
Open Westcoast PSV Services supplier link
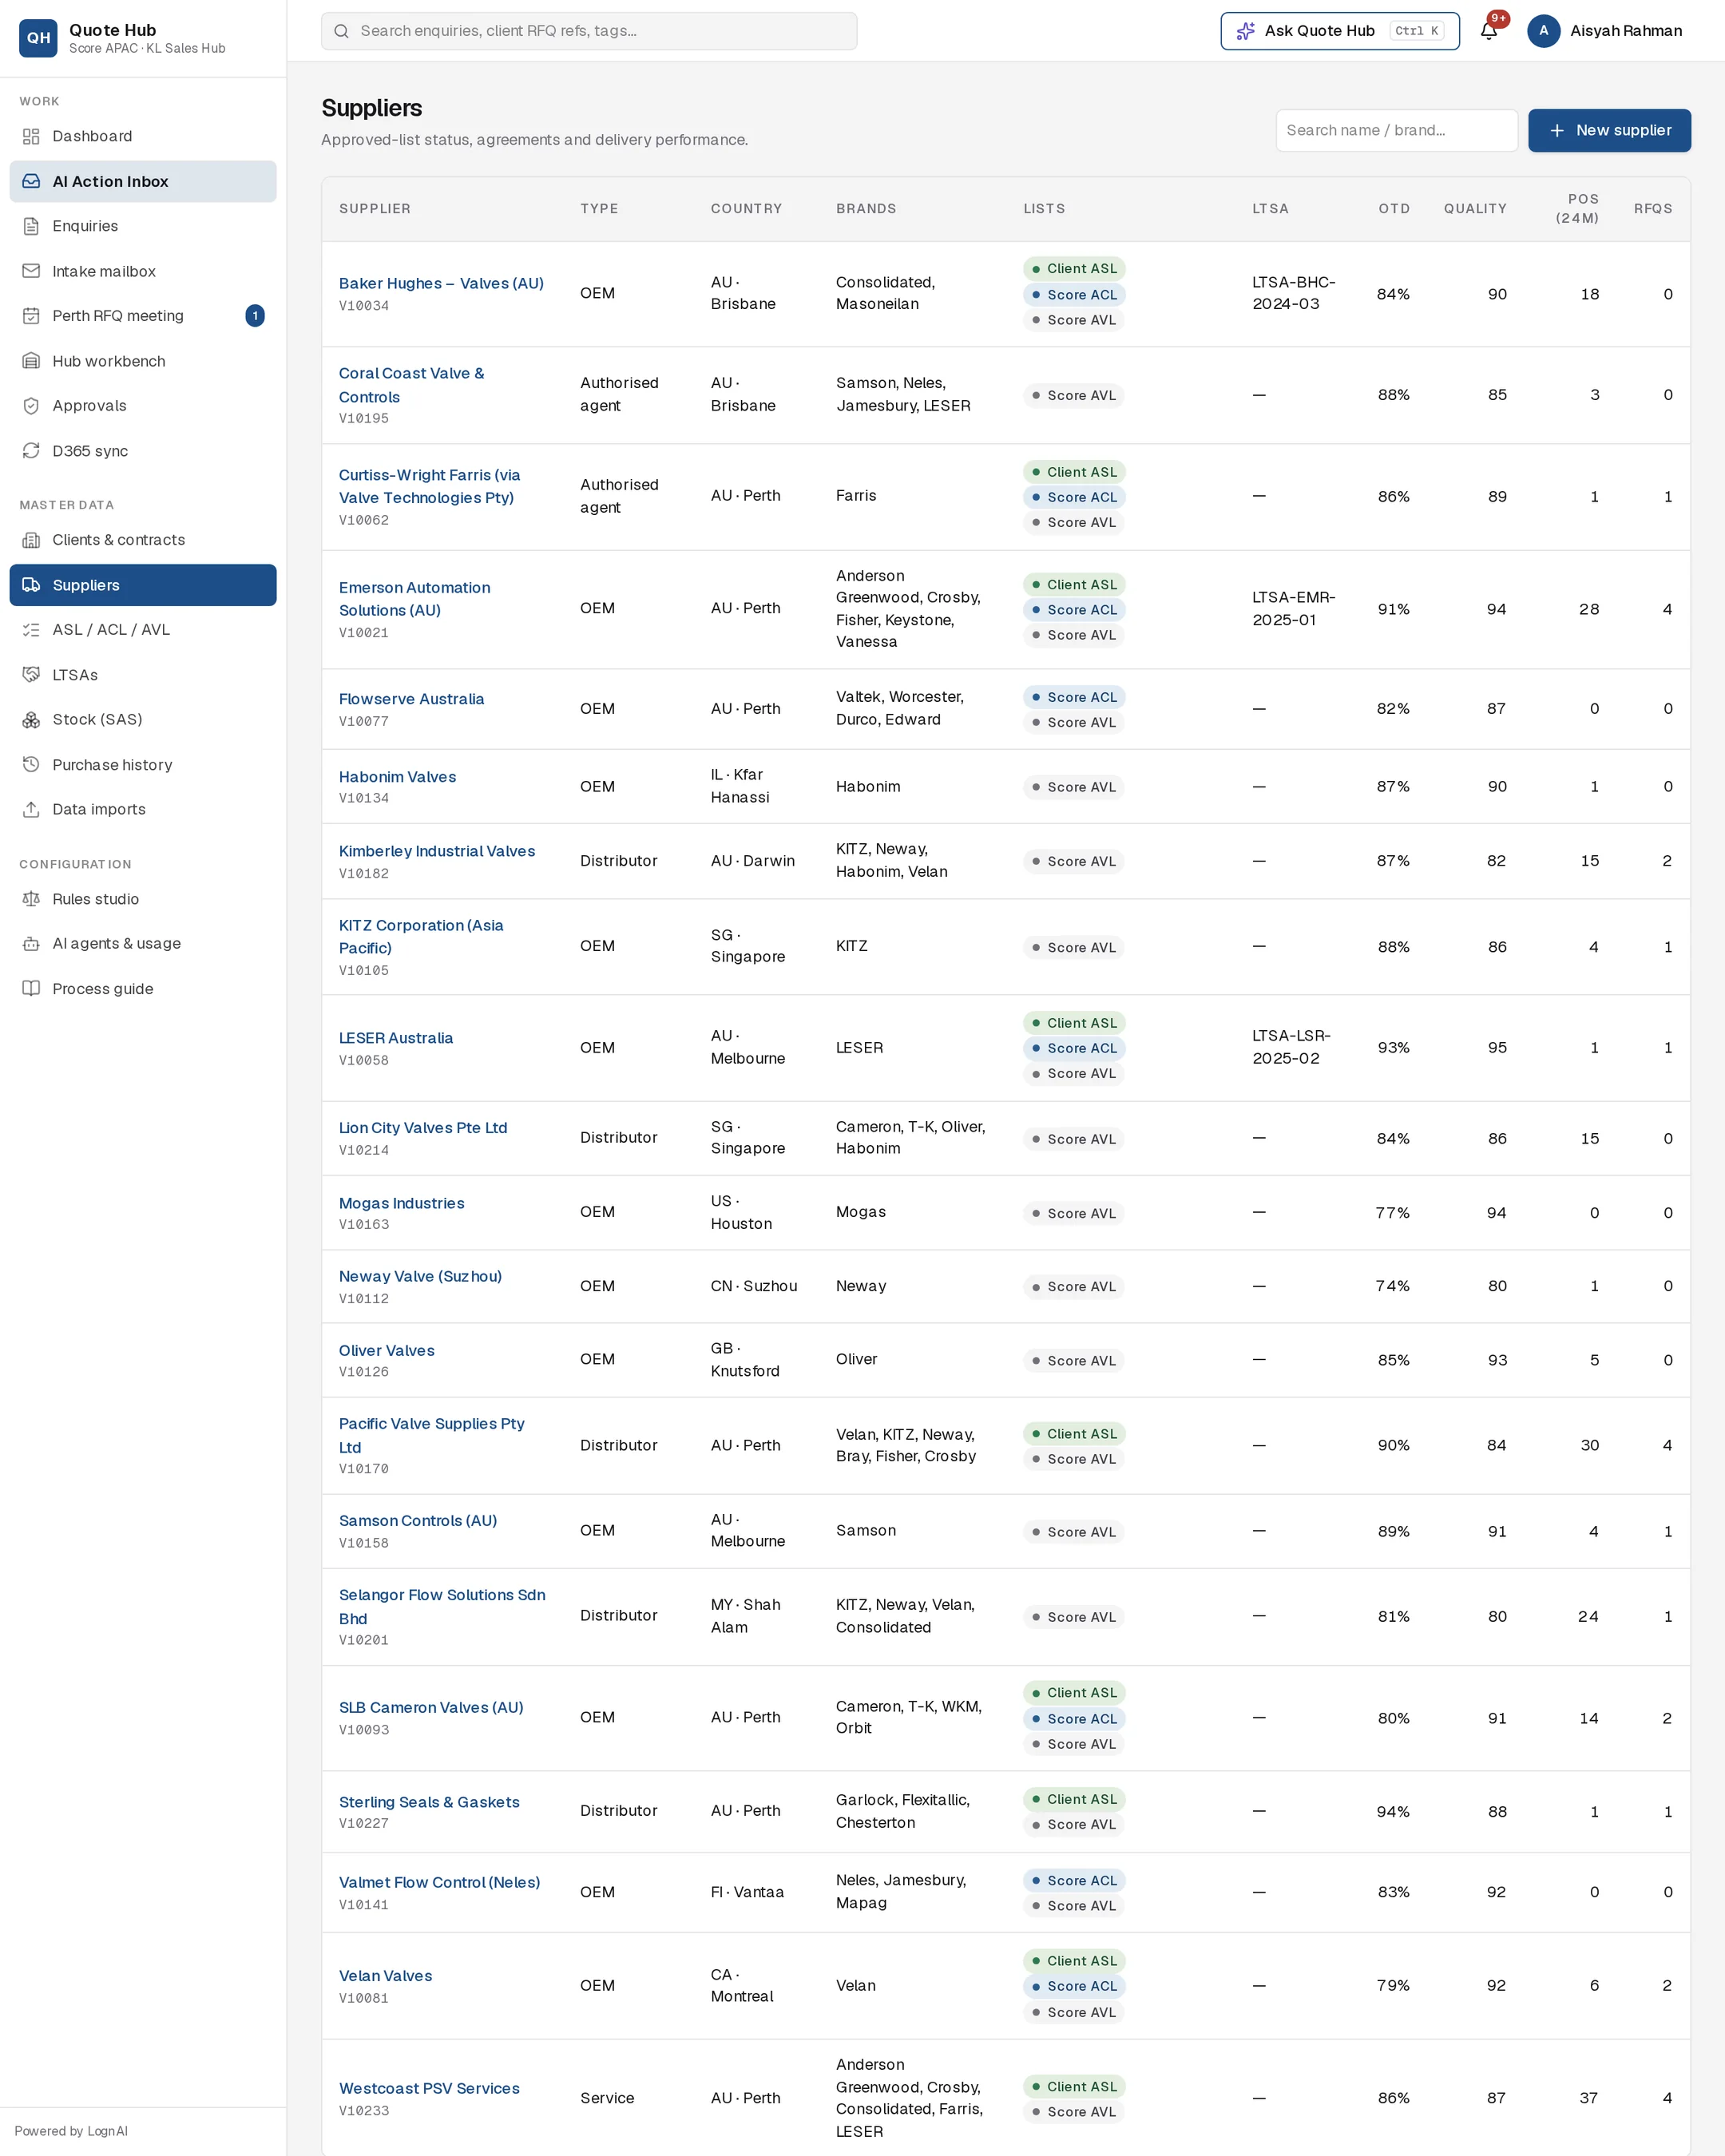click(429, 2088)
